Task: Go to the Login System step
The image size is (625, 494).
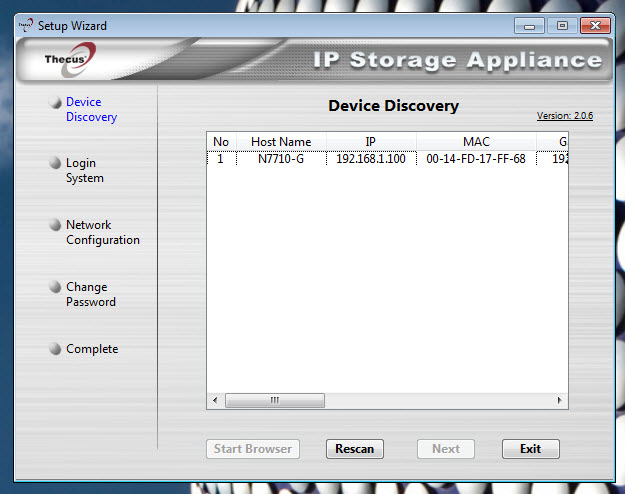Action: [x=85, y=171]
